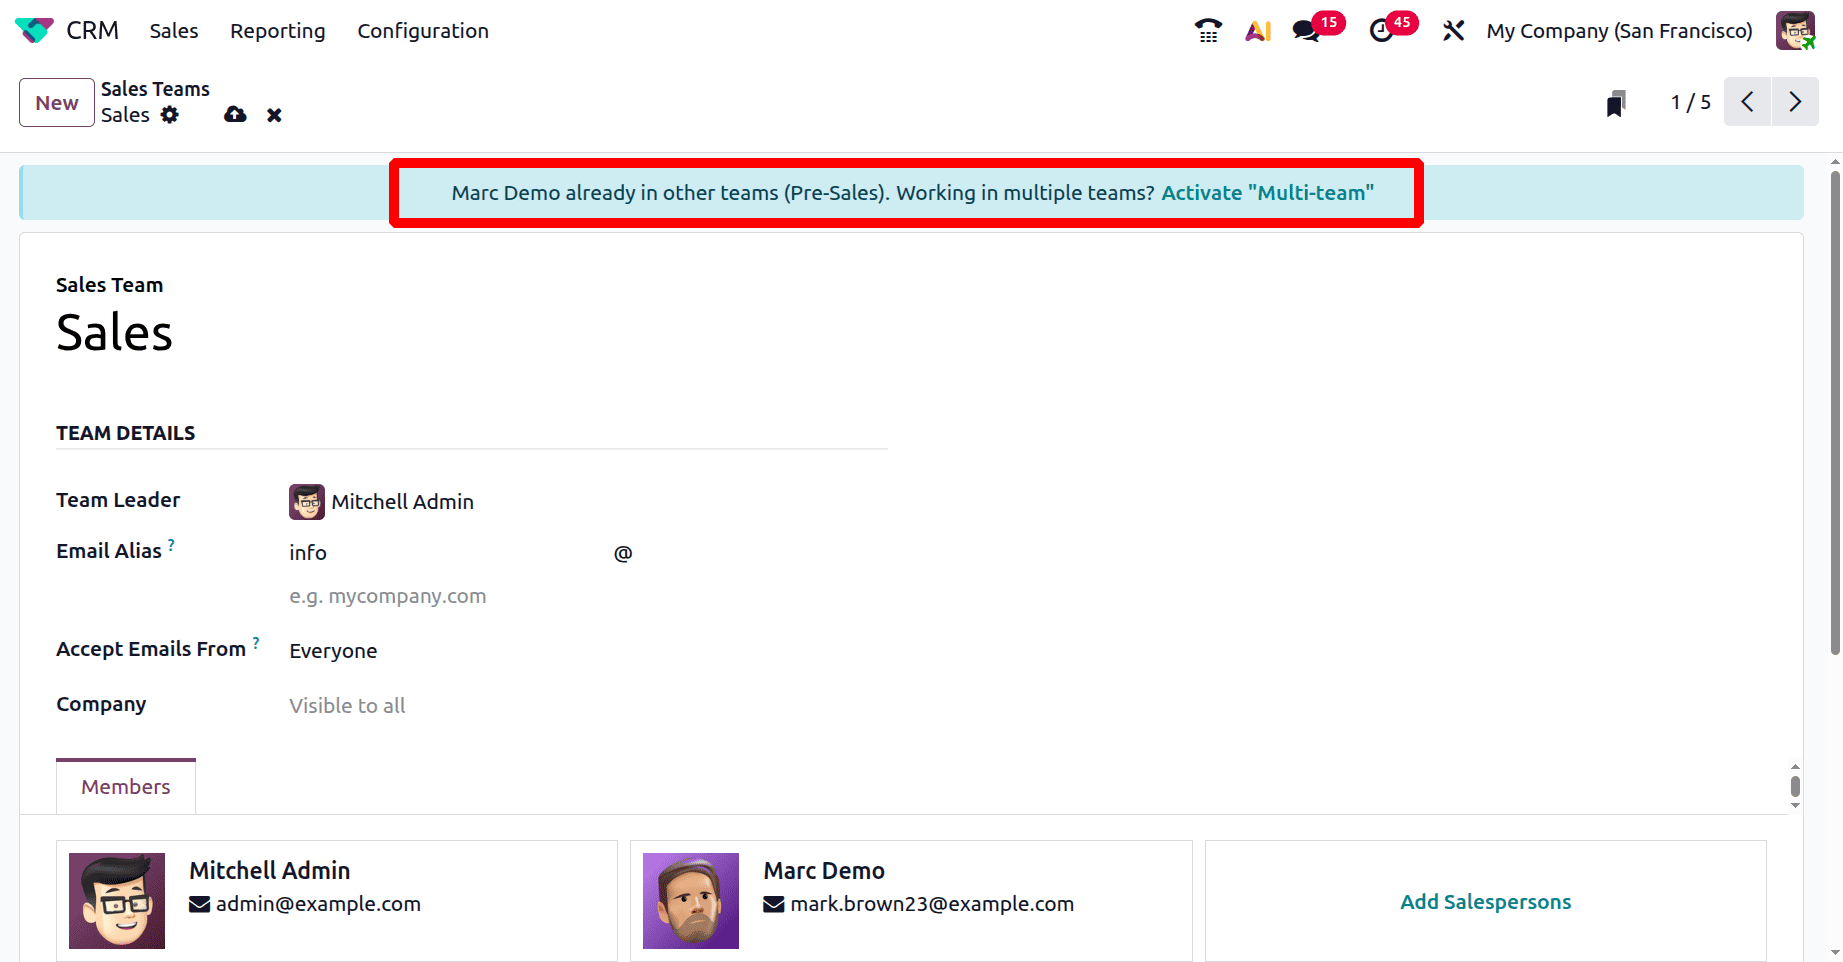
Task: Open the Reporting menu
Action: [x=277, y=30]
